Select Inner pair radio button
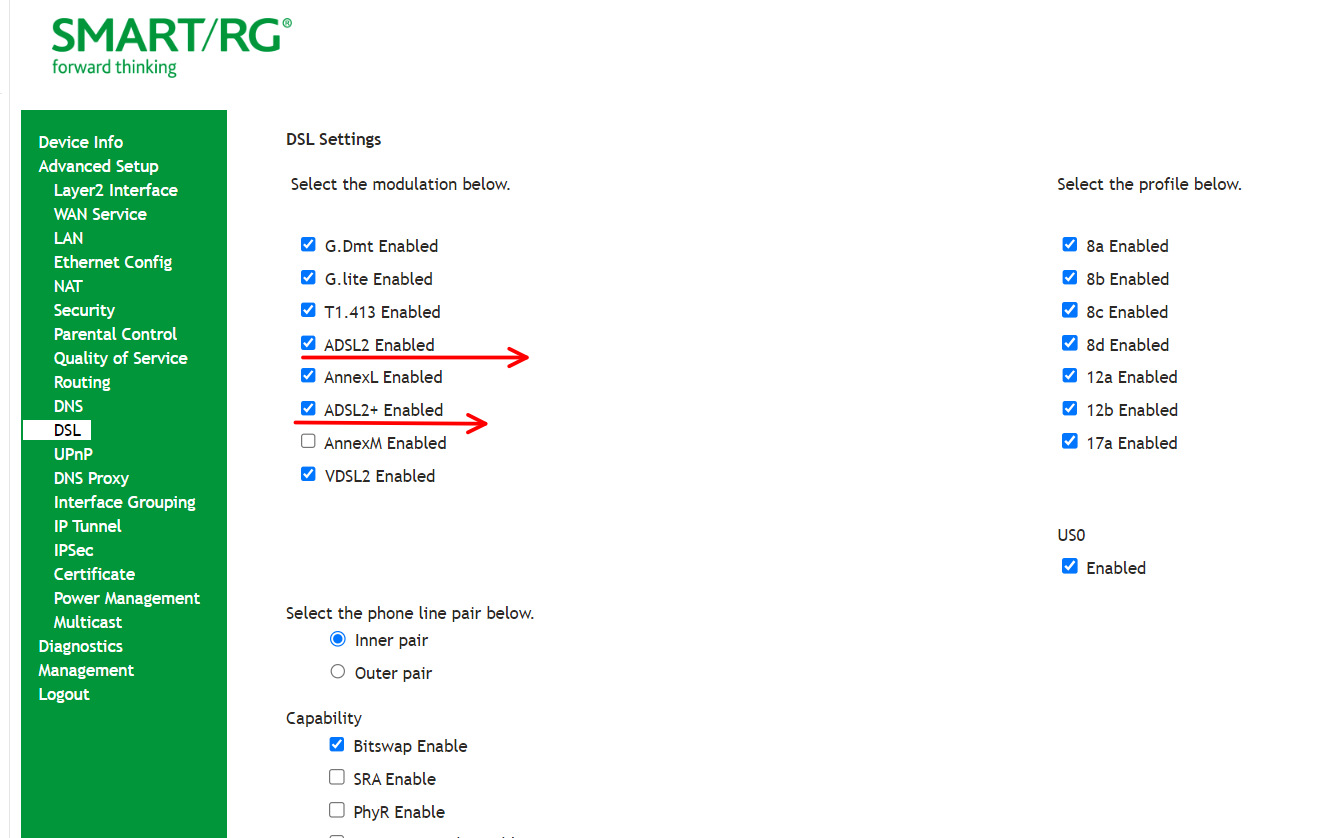Screen dimensions: 1318x838 pos(338,639)
